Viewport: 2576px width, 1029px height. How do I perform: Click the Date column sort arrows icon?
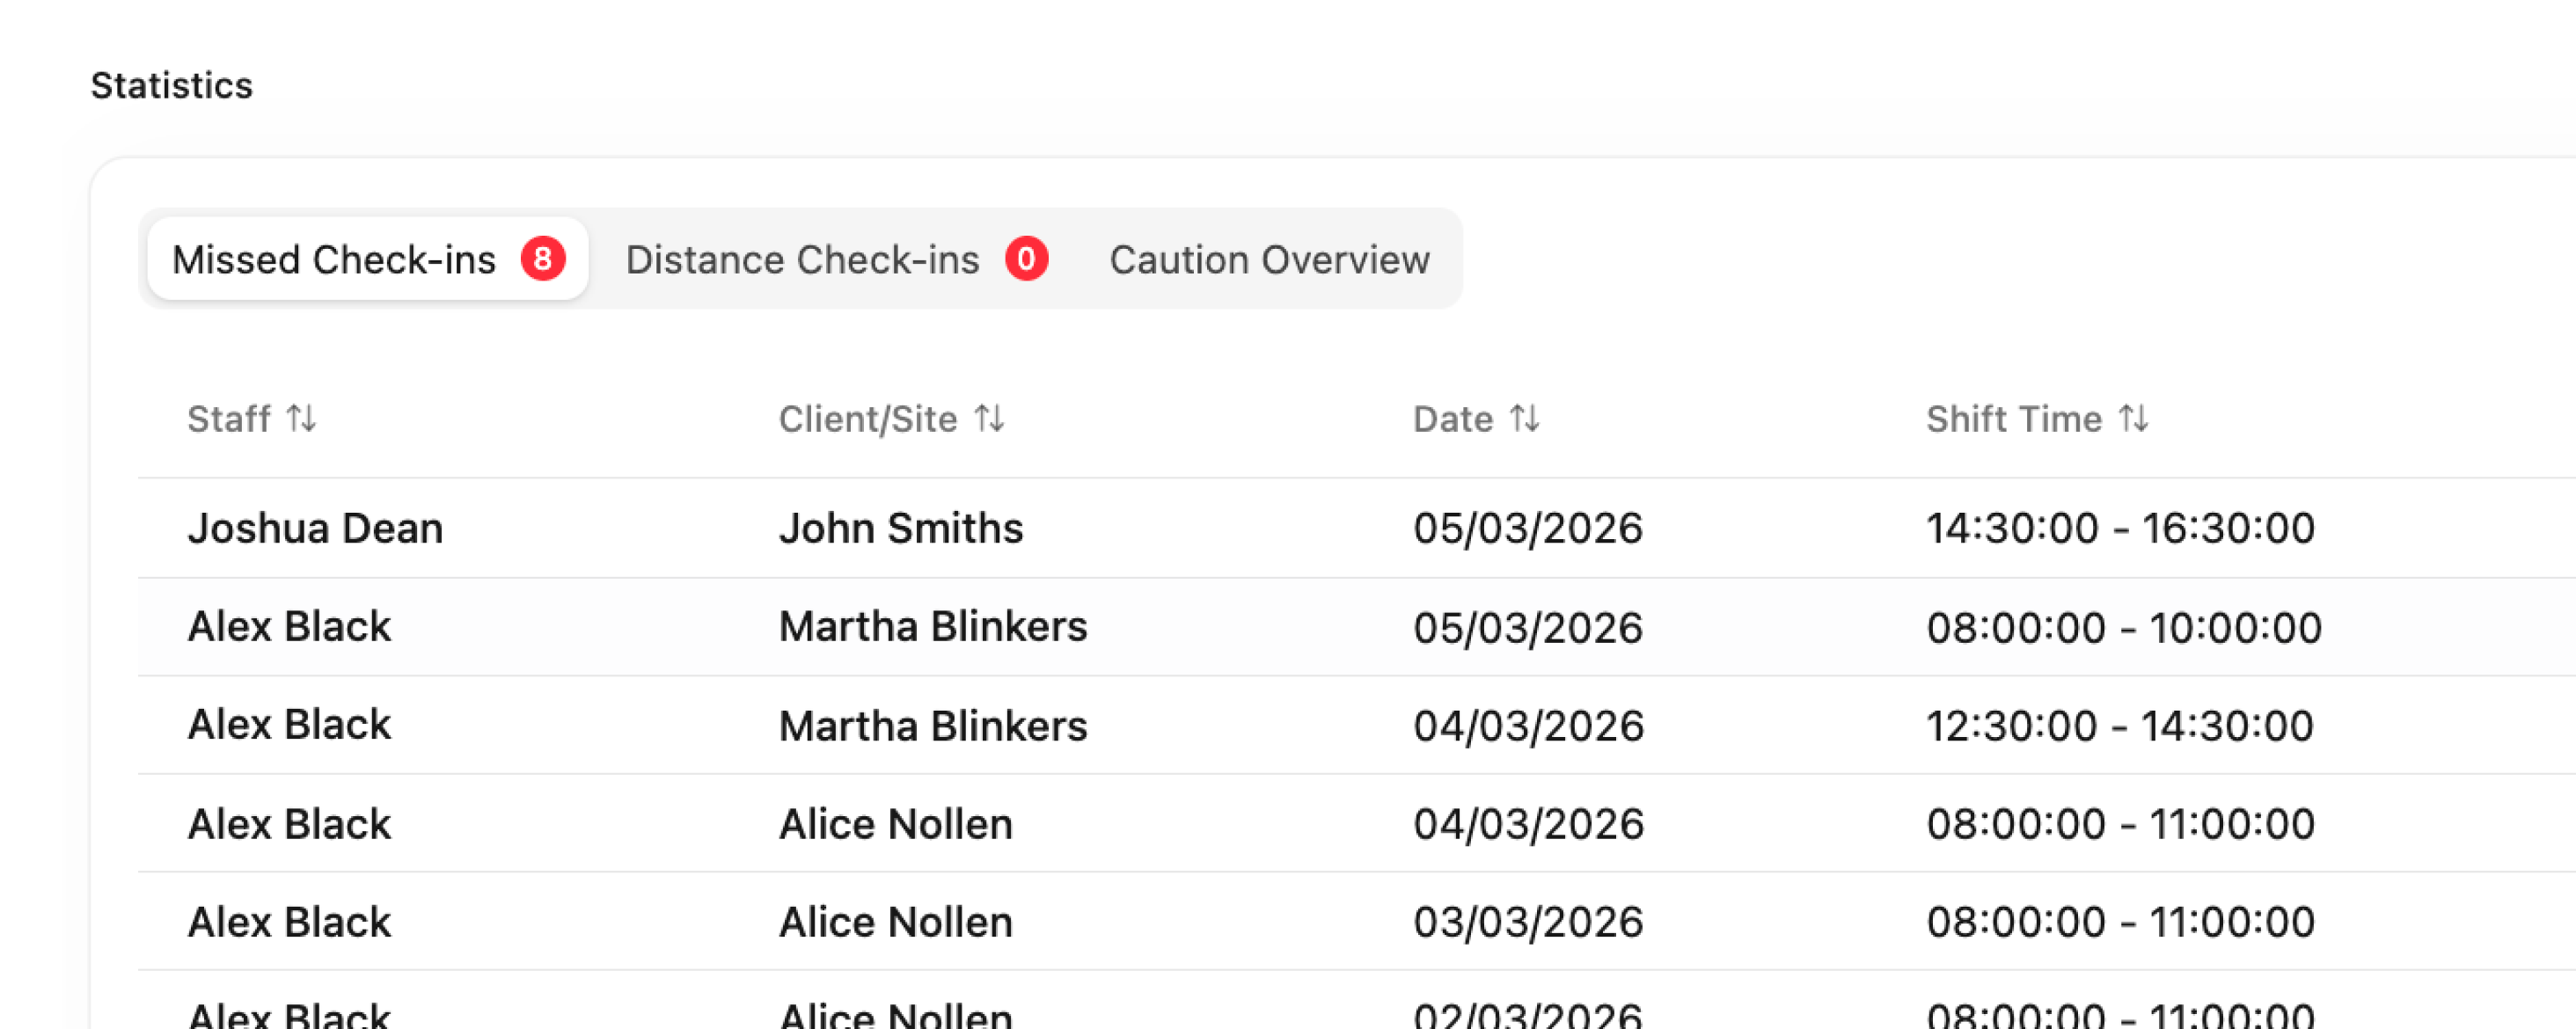click(1524, 418)
